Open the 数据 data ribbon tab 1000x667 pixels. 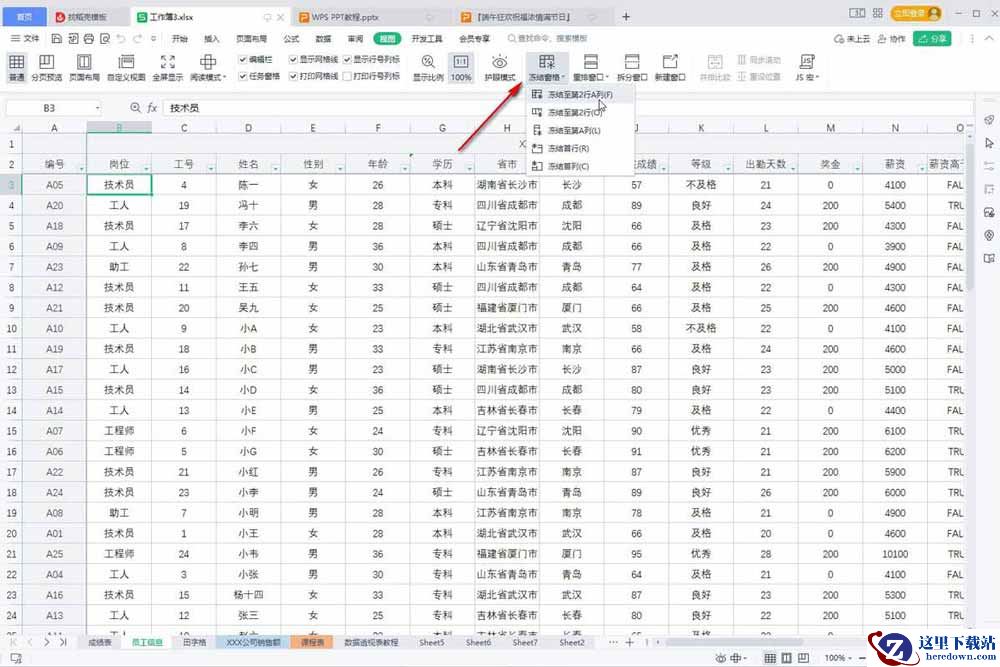[x=323, y=39]
